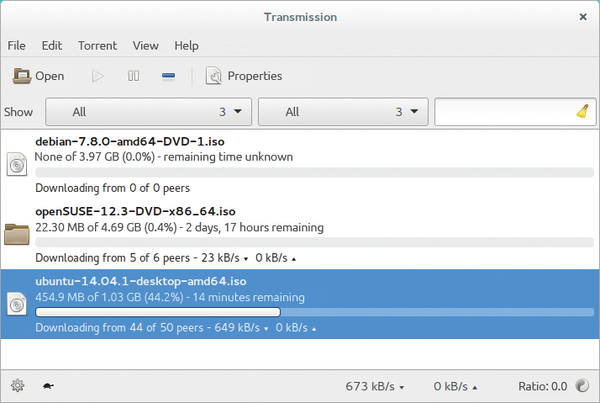Toggle turtle alternative speed limits

(48, 386)
